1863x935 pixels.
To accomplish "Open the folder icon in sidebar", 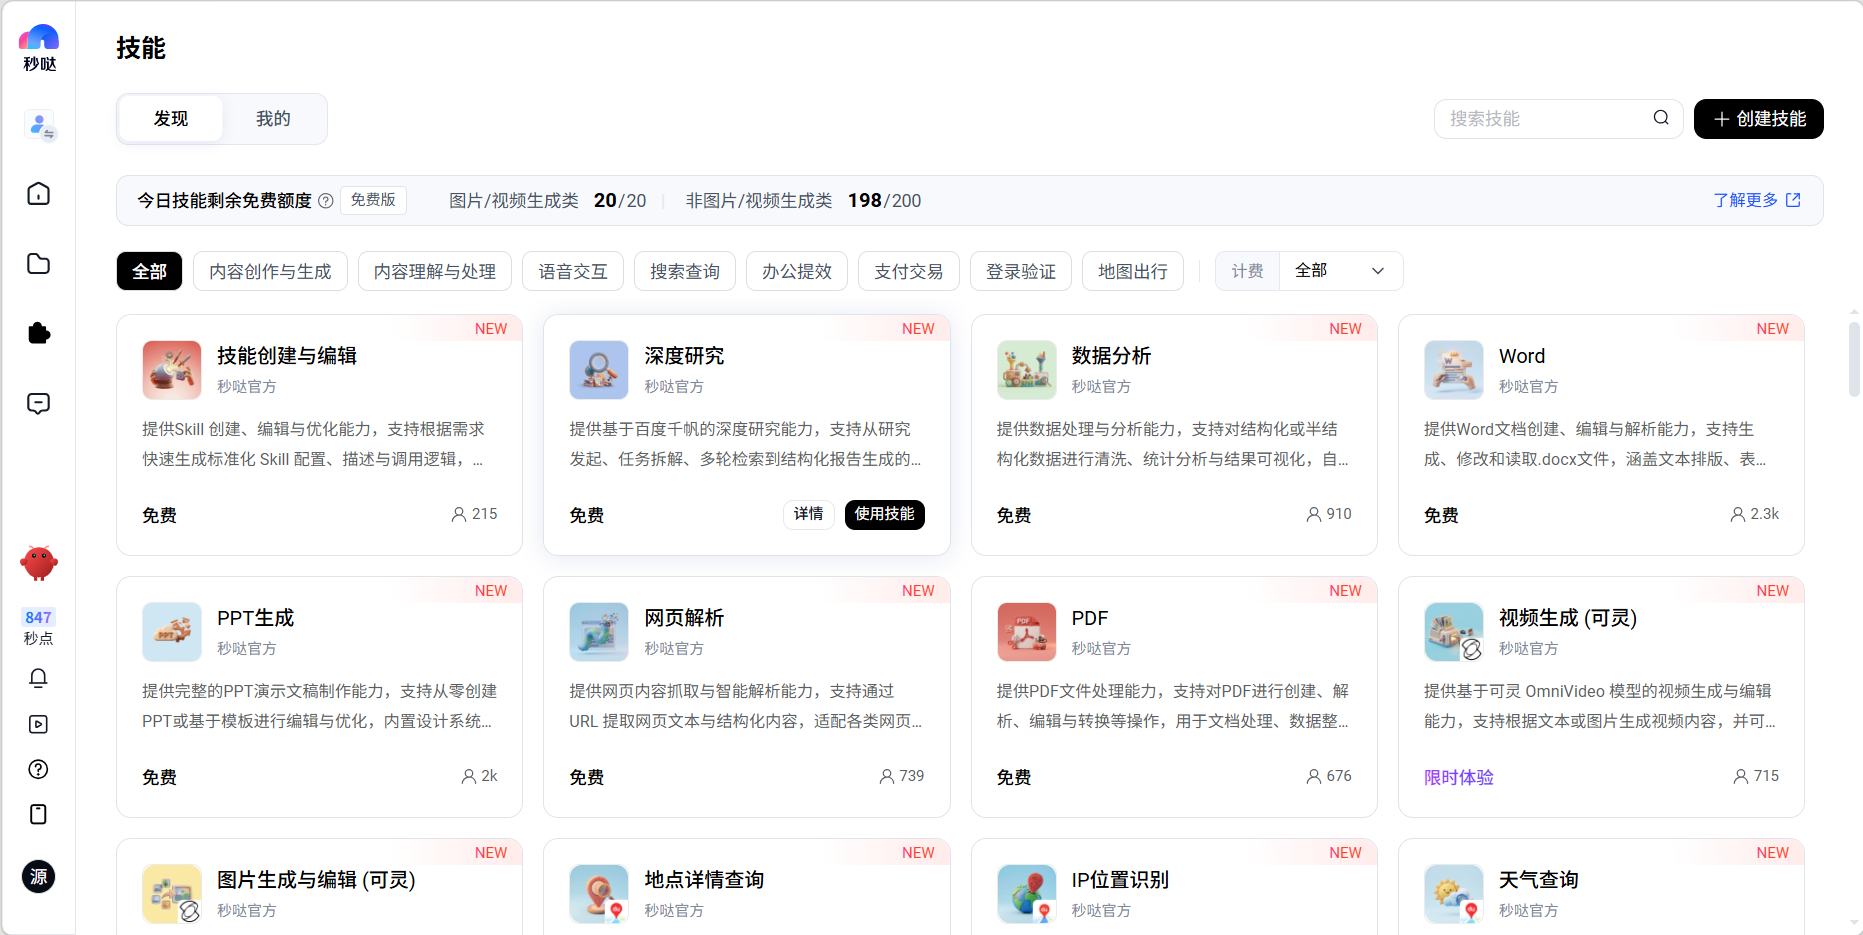I will (38, 263).
